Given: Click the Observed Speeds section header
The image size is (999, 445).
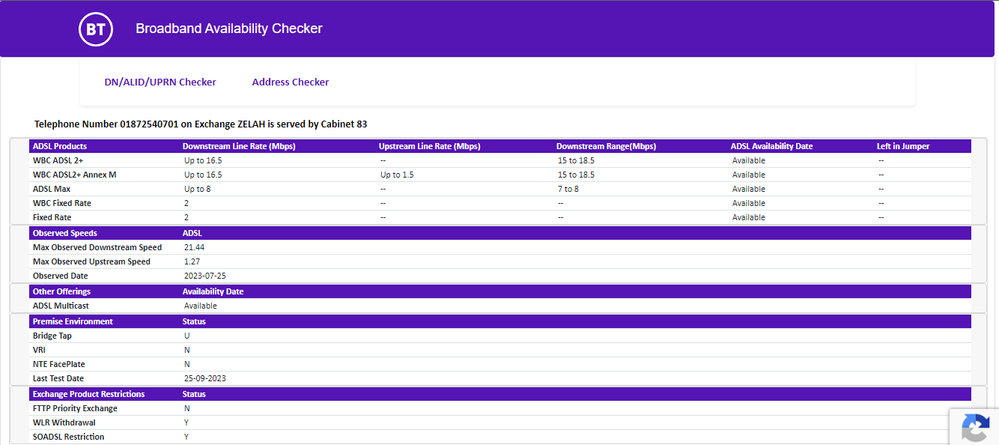Looking at the screenshot, I should pyautogui.click(x=65, y=233).
